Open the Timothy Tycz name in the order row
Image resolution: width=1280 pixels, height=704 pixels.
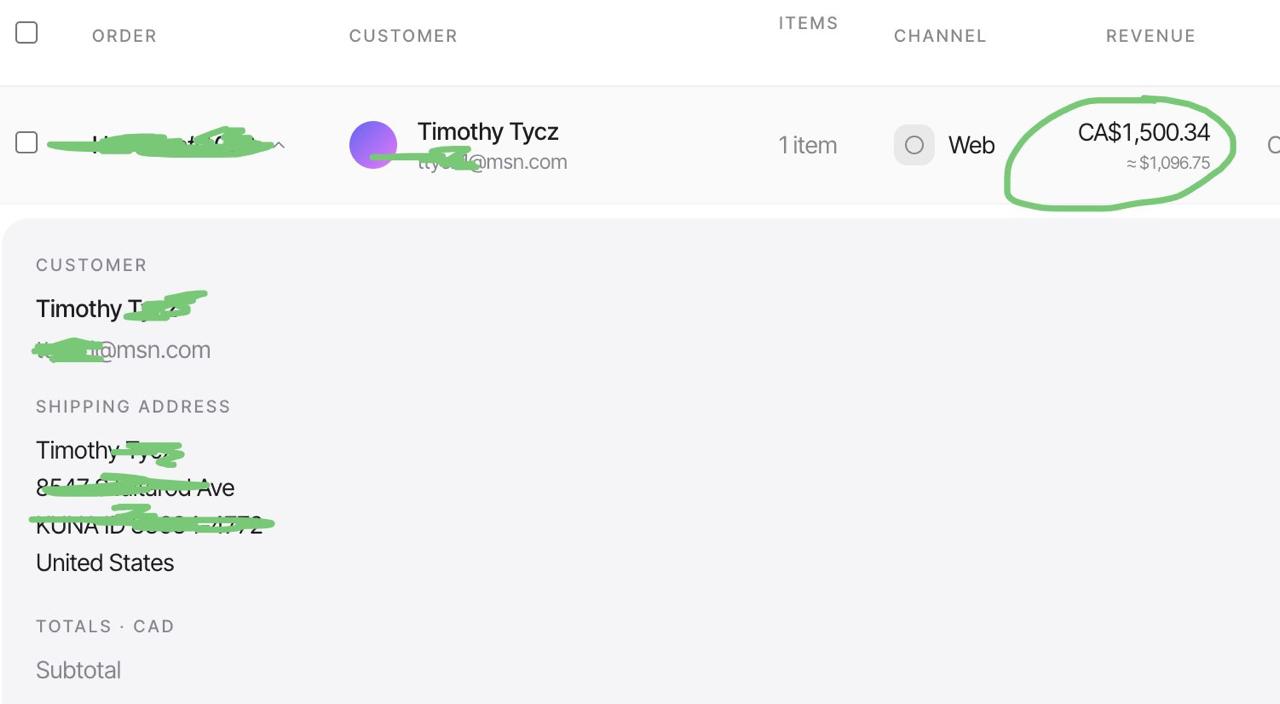(488, 132)
